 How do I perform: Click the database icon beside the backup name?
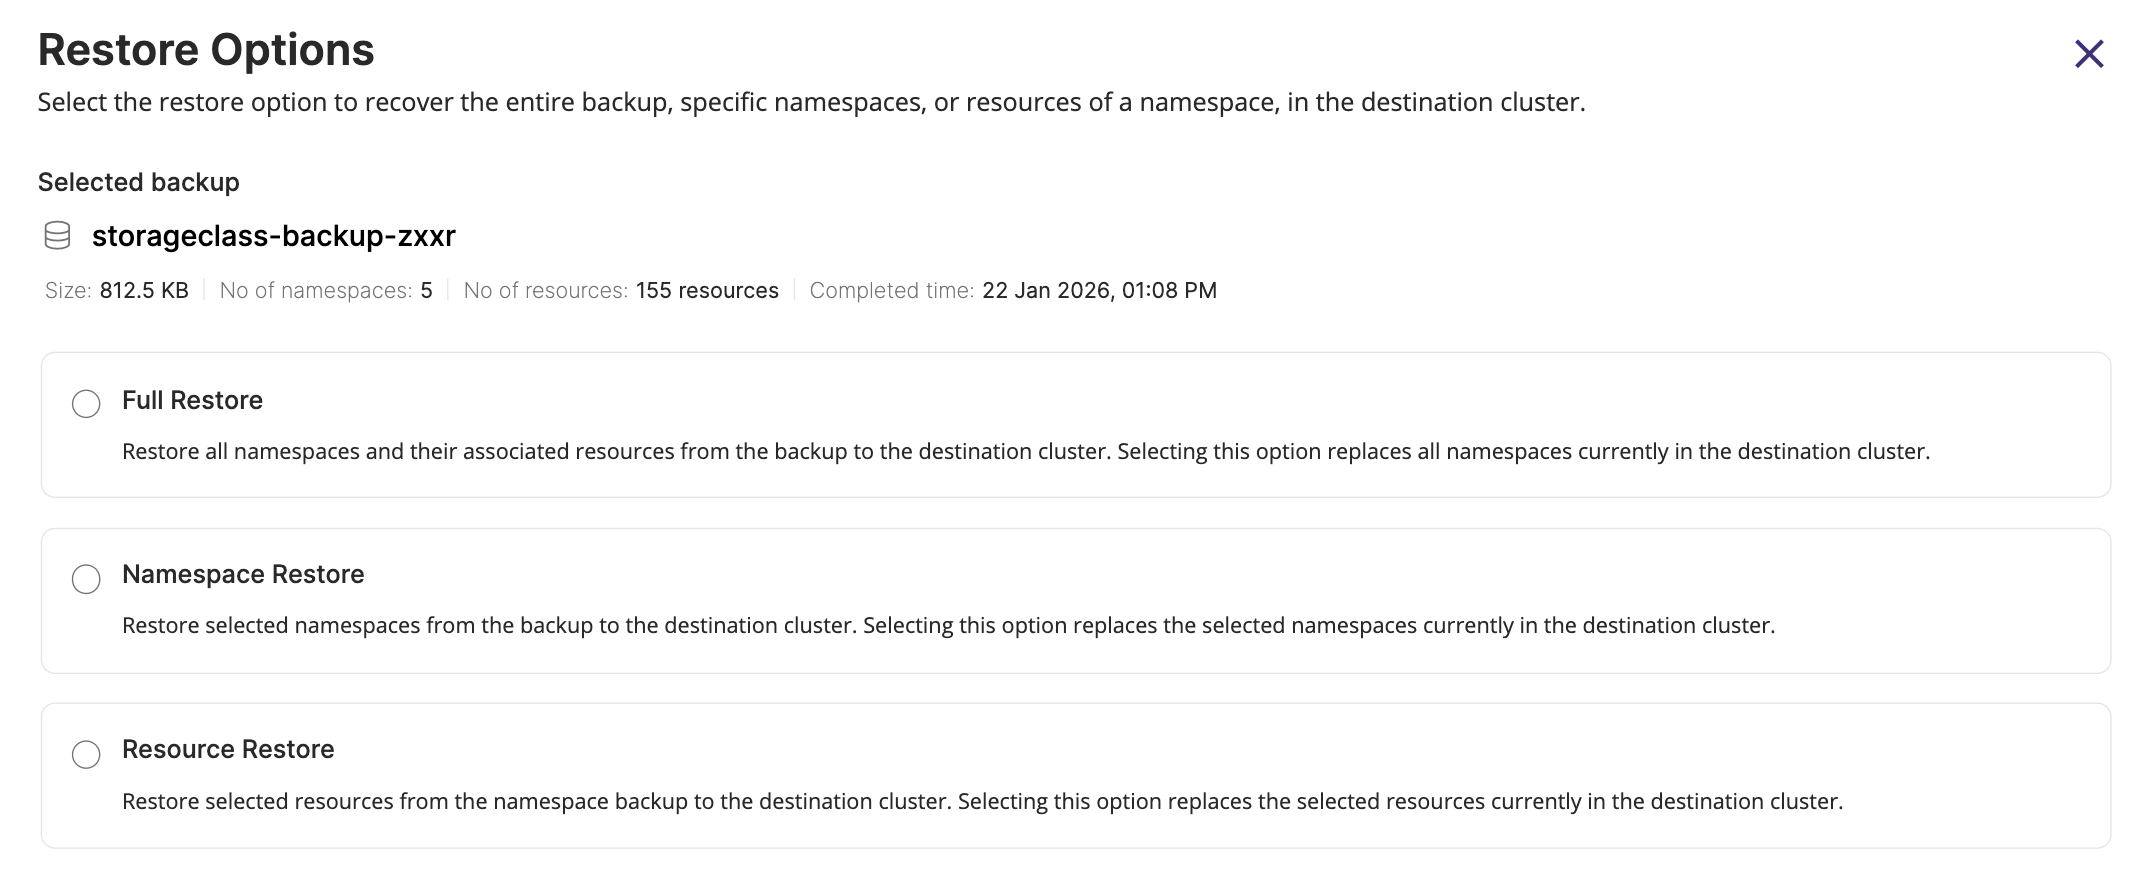[x=58, y=236]
